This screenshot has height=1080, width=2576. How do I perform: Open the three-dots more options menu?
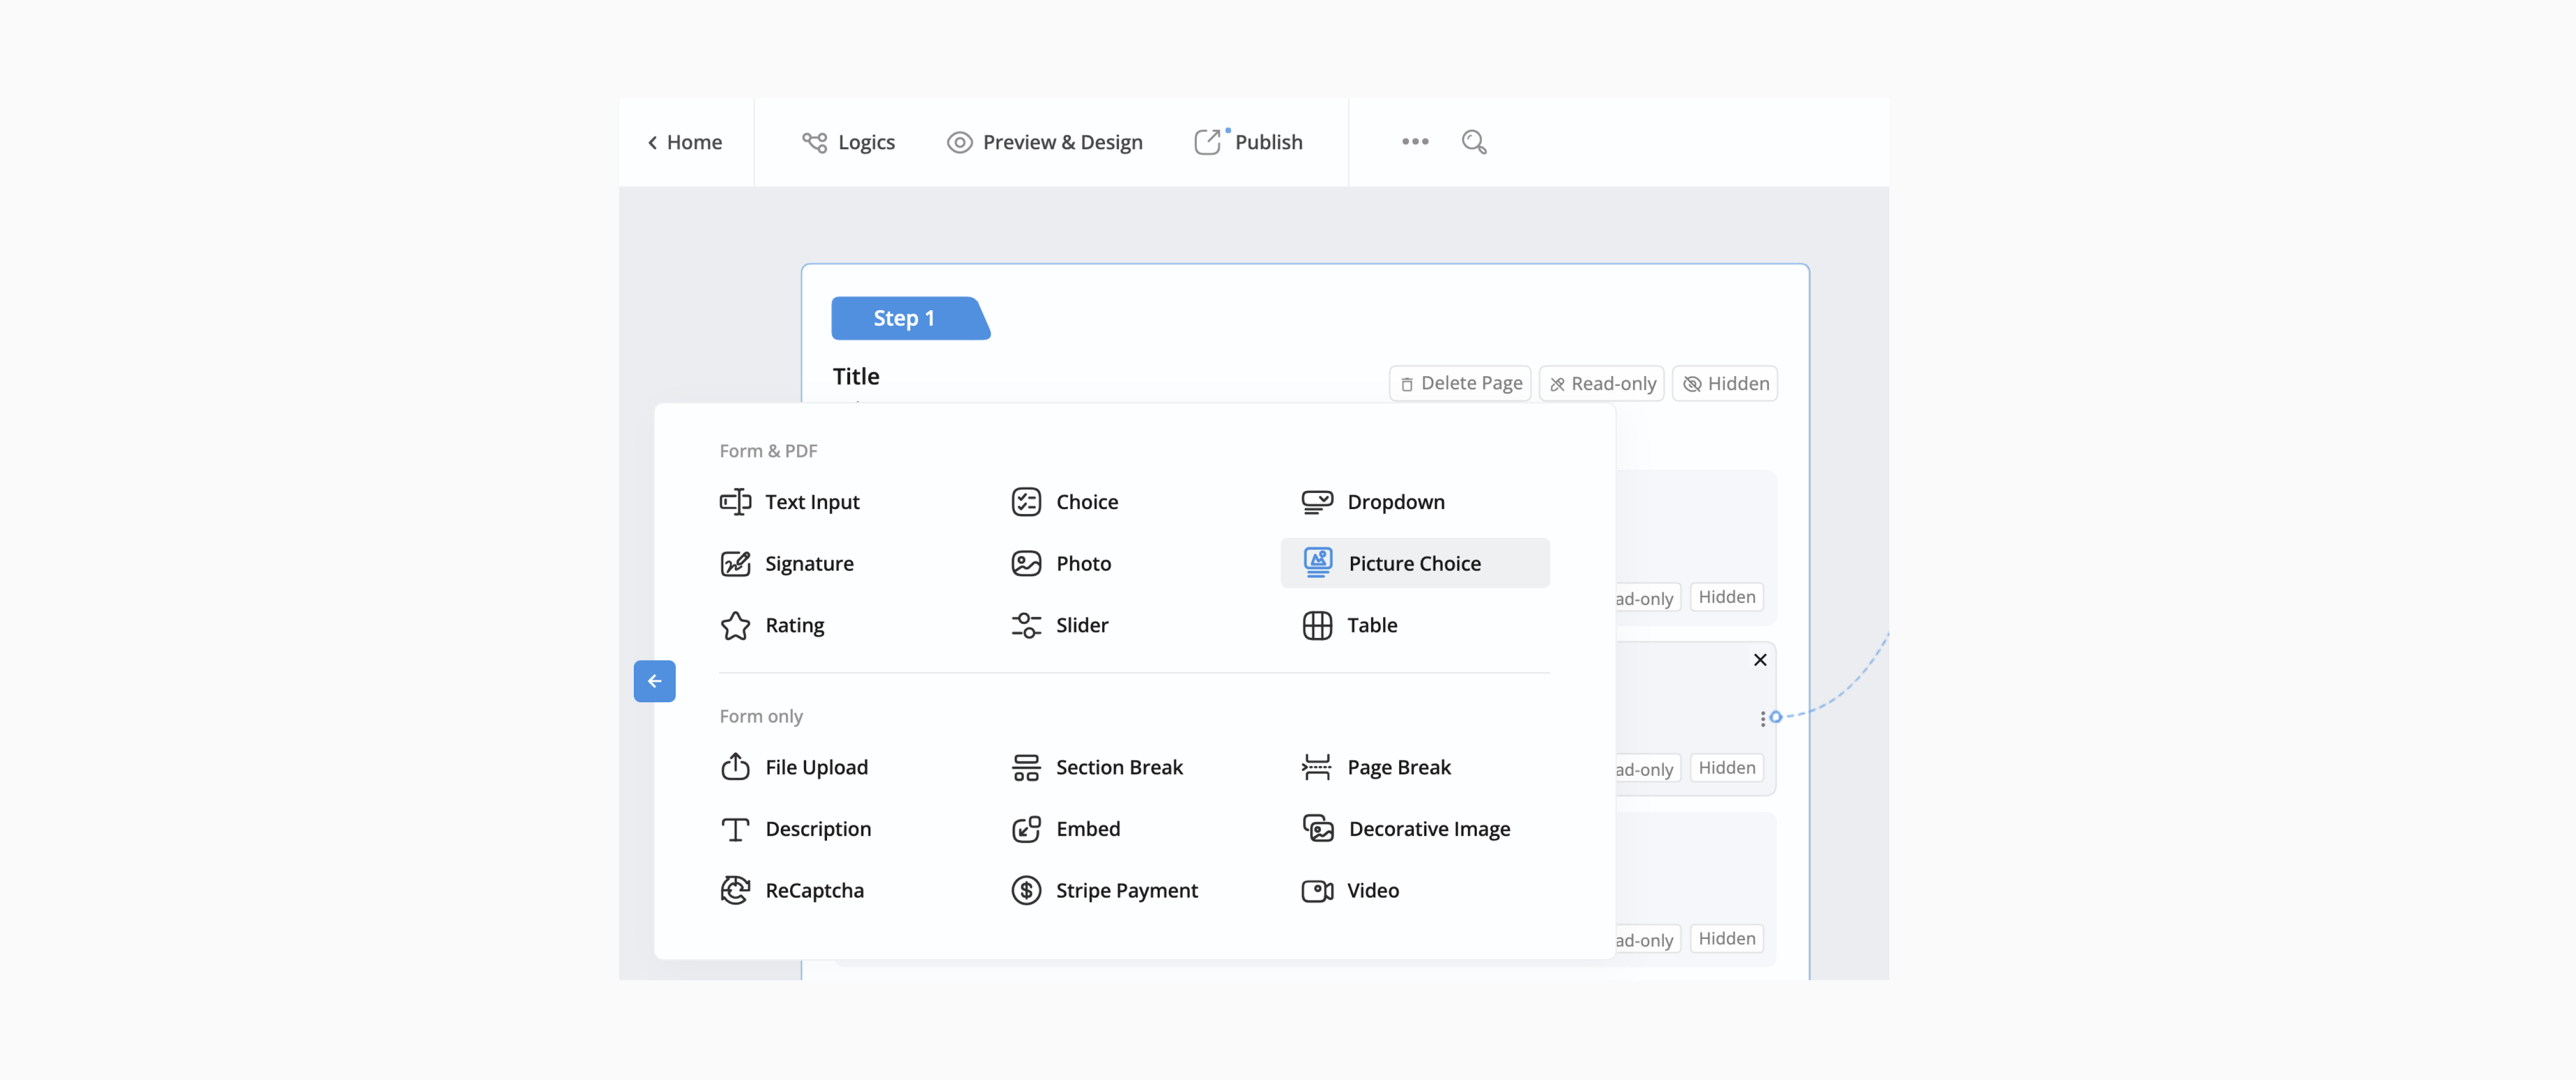coord(1414,142)
